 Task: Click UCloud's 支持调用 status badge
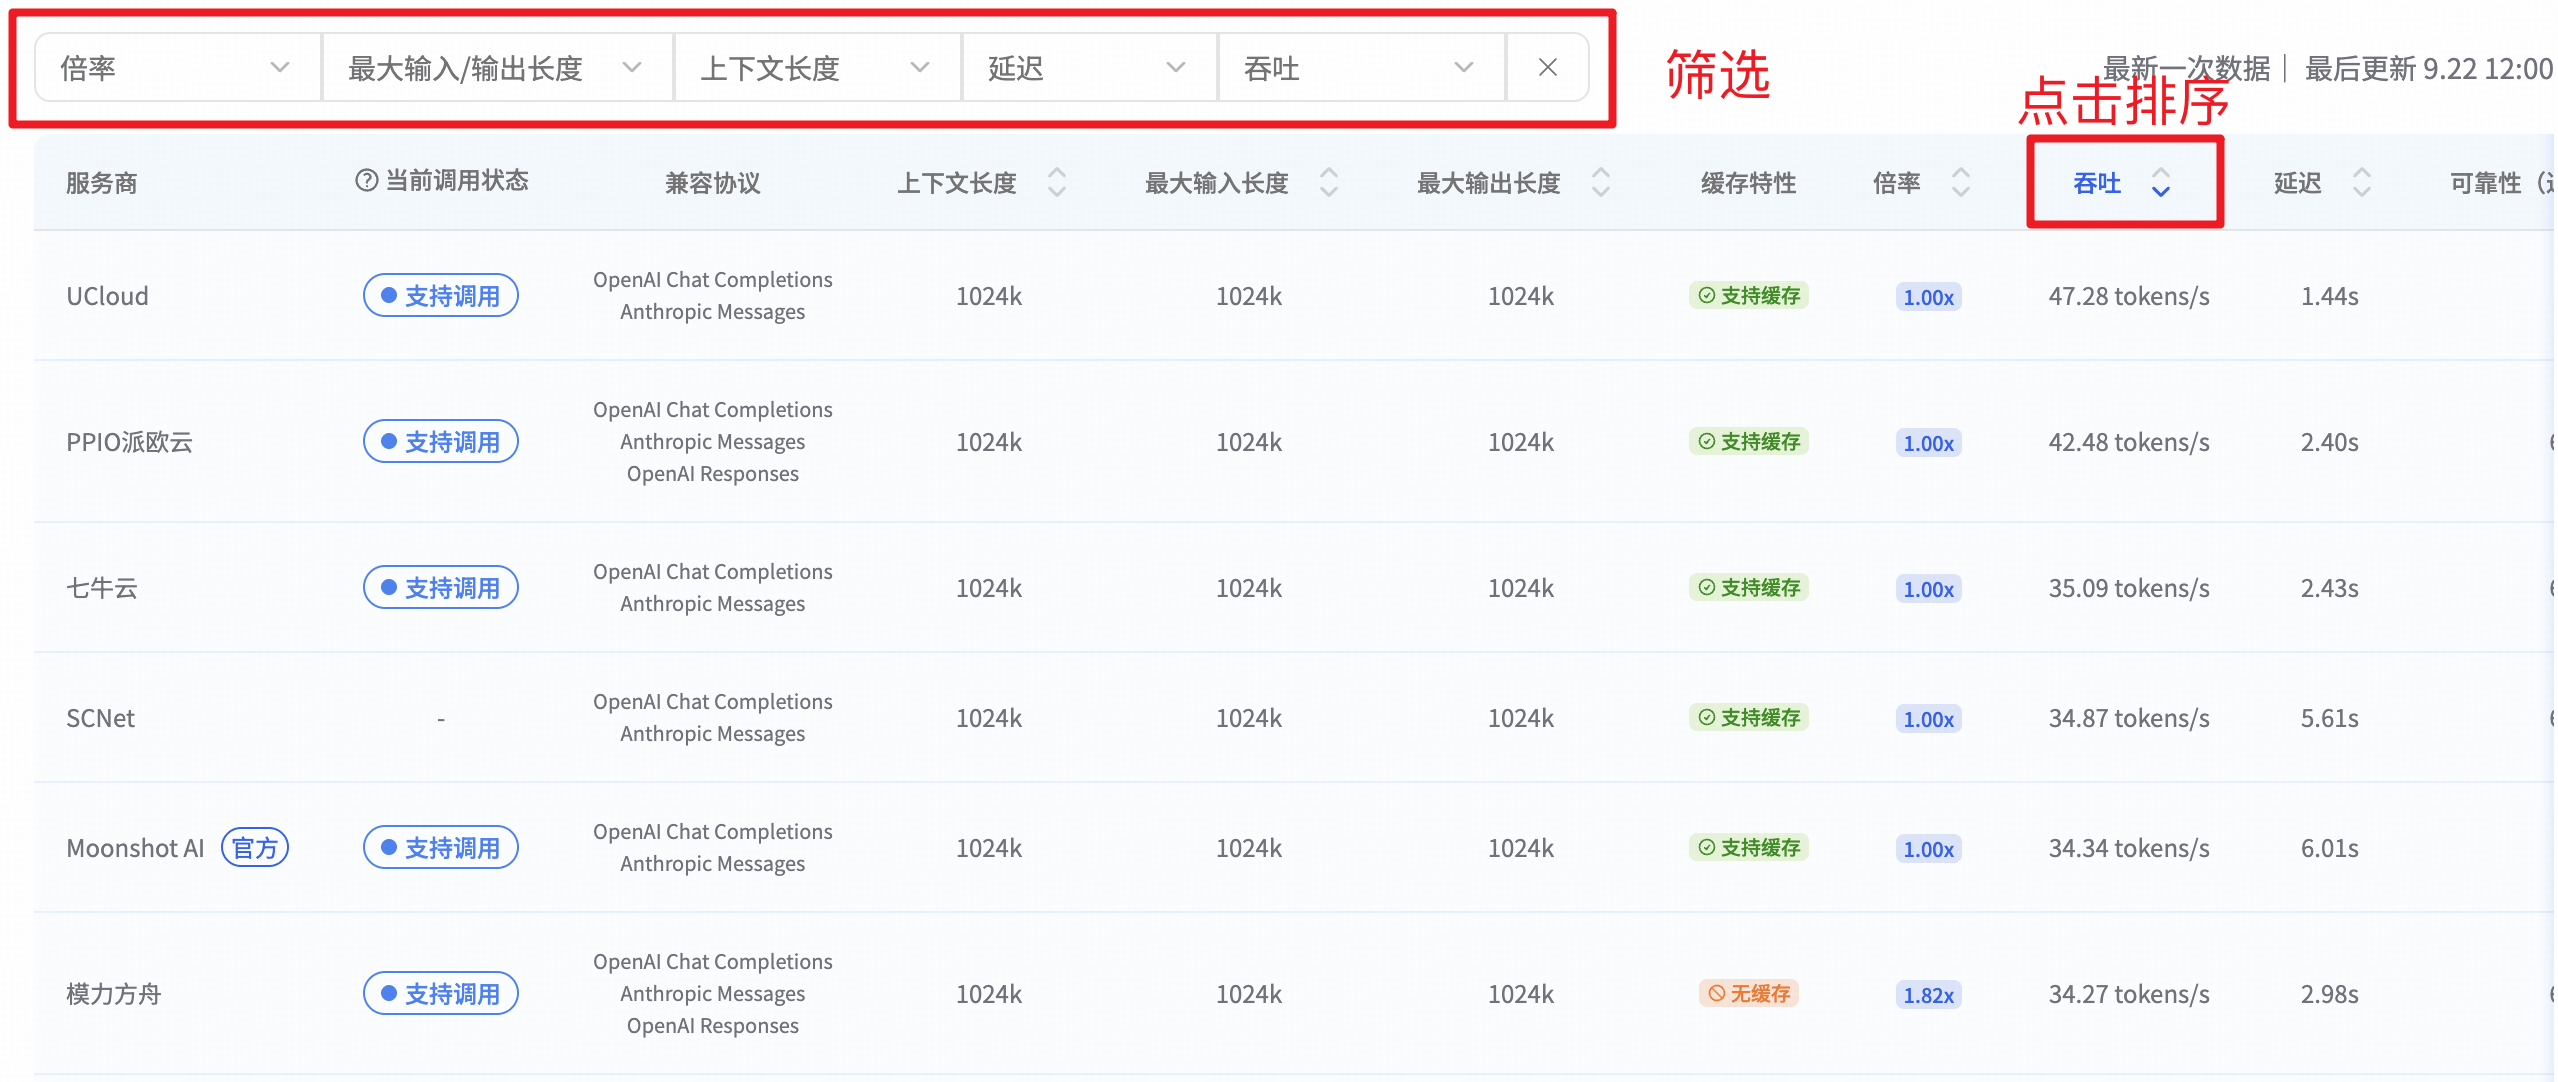441,296
